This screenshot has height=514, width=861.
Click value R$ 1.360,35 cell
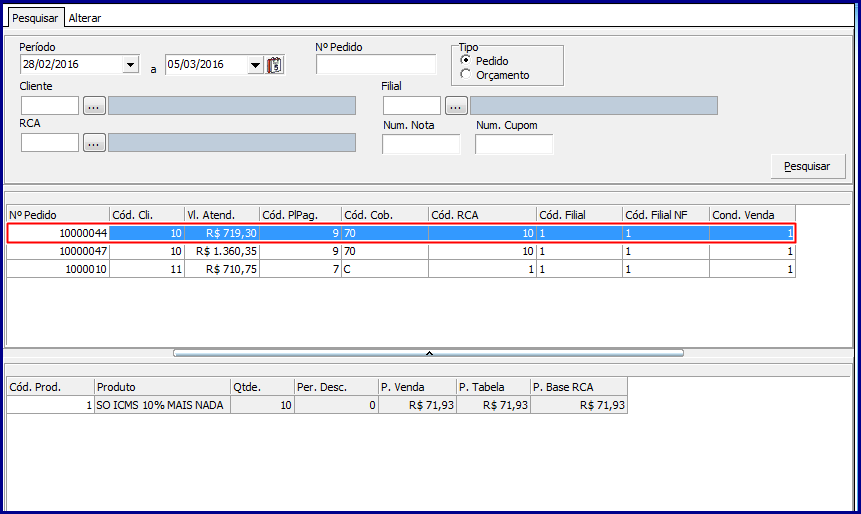pos(222,251)
